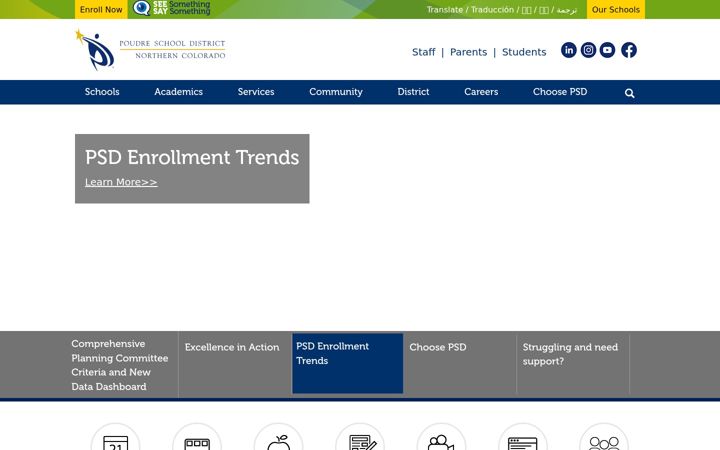Screen dimensions: 720x450
Task: Open the Community menu
Action: [x=336, y=92]
